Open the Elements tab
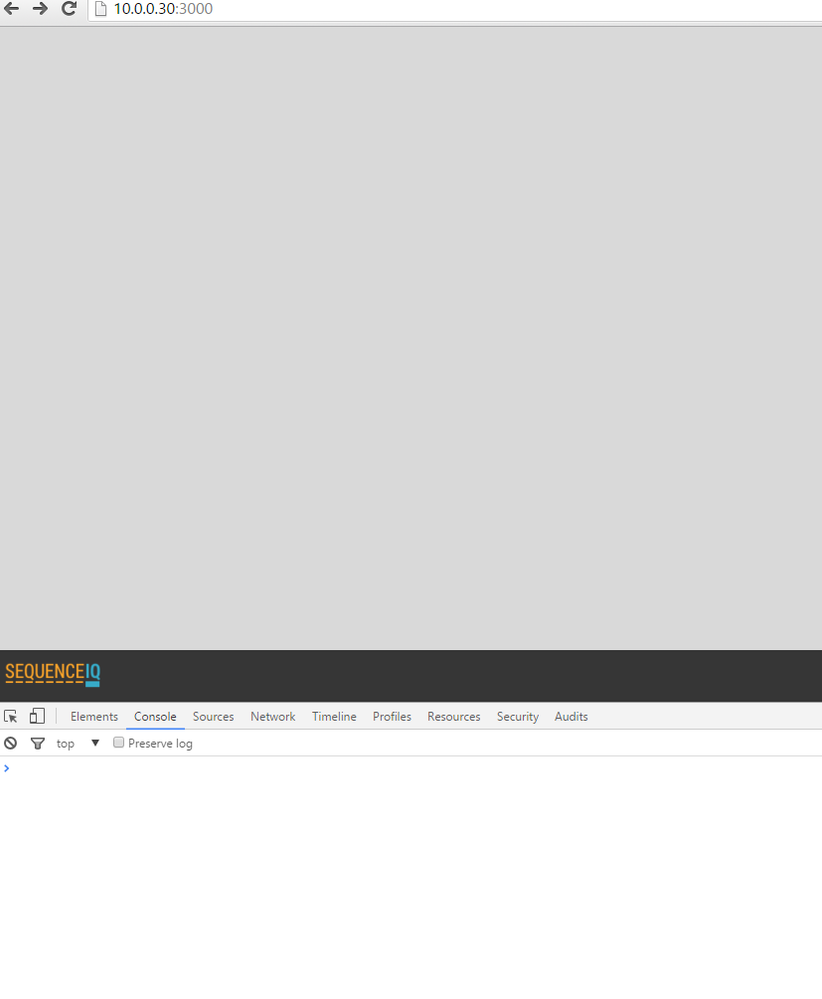This screenshot has height=999, width=822. (x=94, y=716)
